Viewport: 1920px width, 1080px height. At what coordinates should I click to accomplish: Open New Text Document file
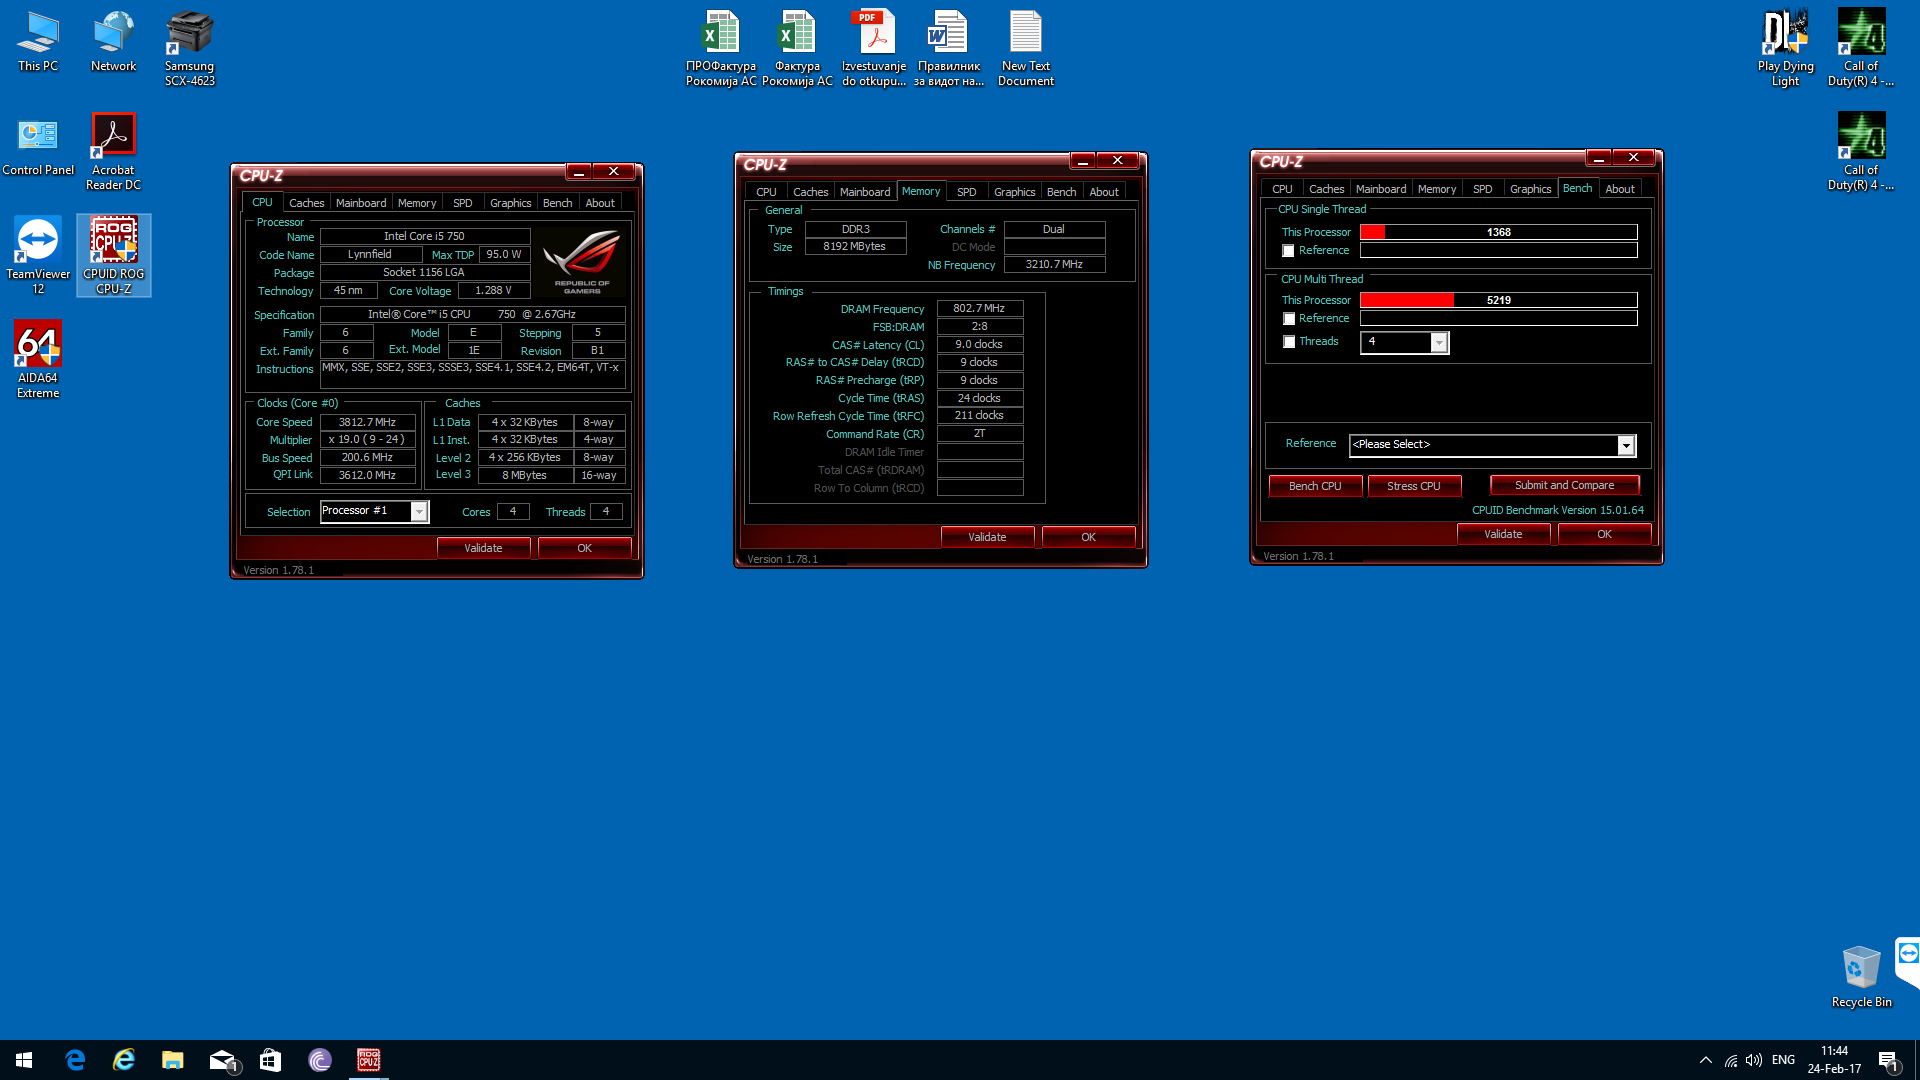click(x=1025, y=49)
